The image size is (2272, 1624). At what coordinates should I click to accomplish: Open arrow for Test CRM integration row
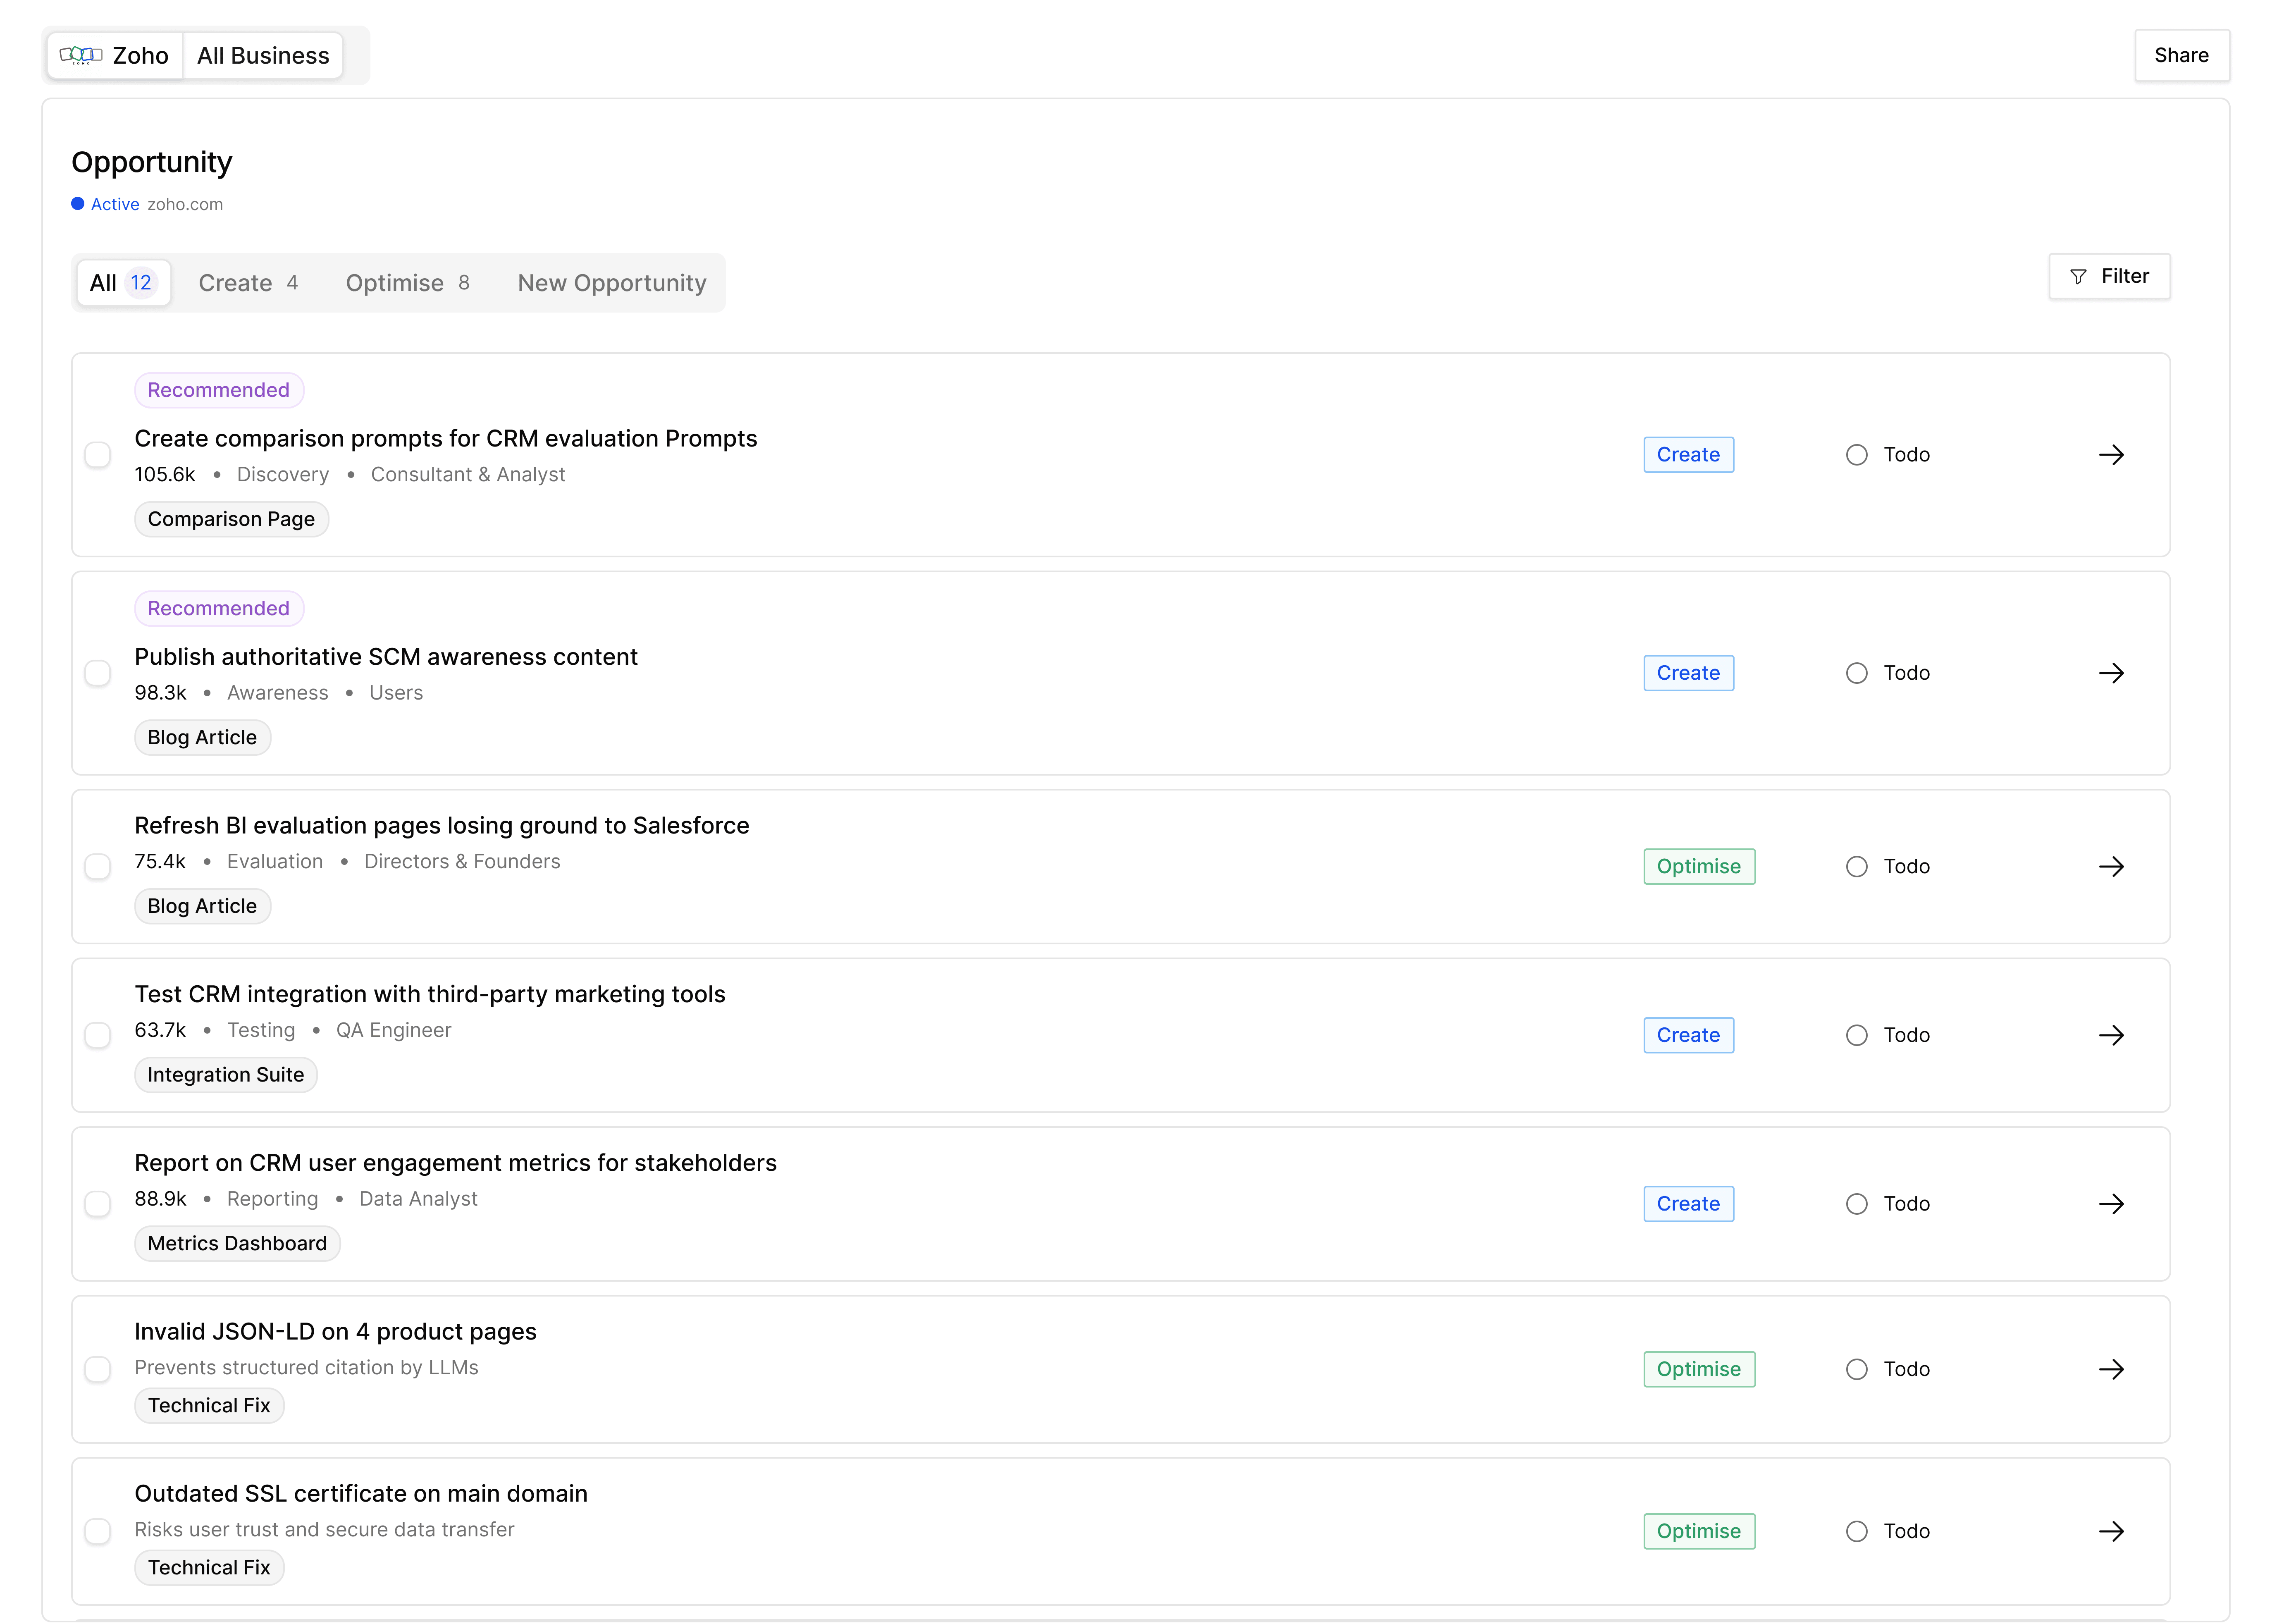coord(2111,1035)
